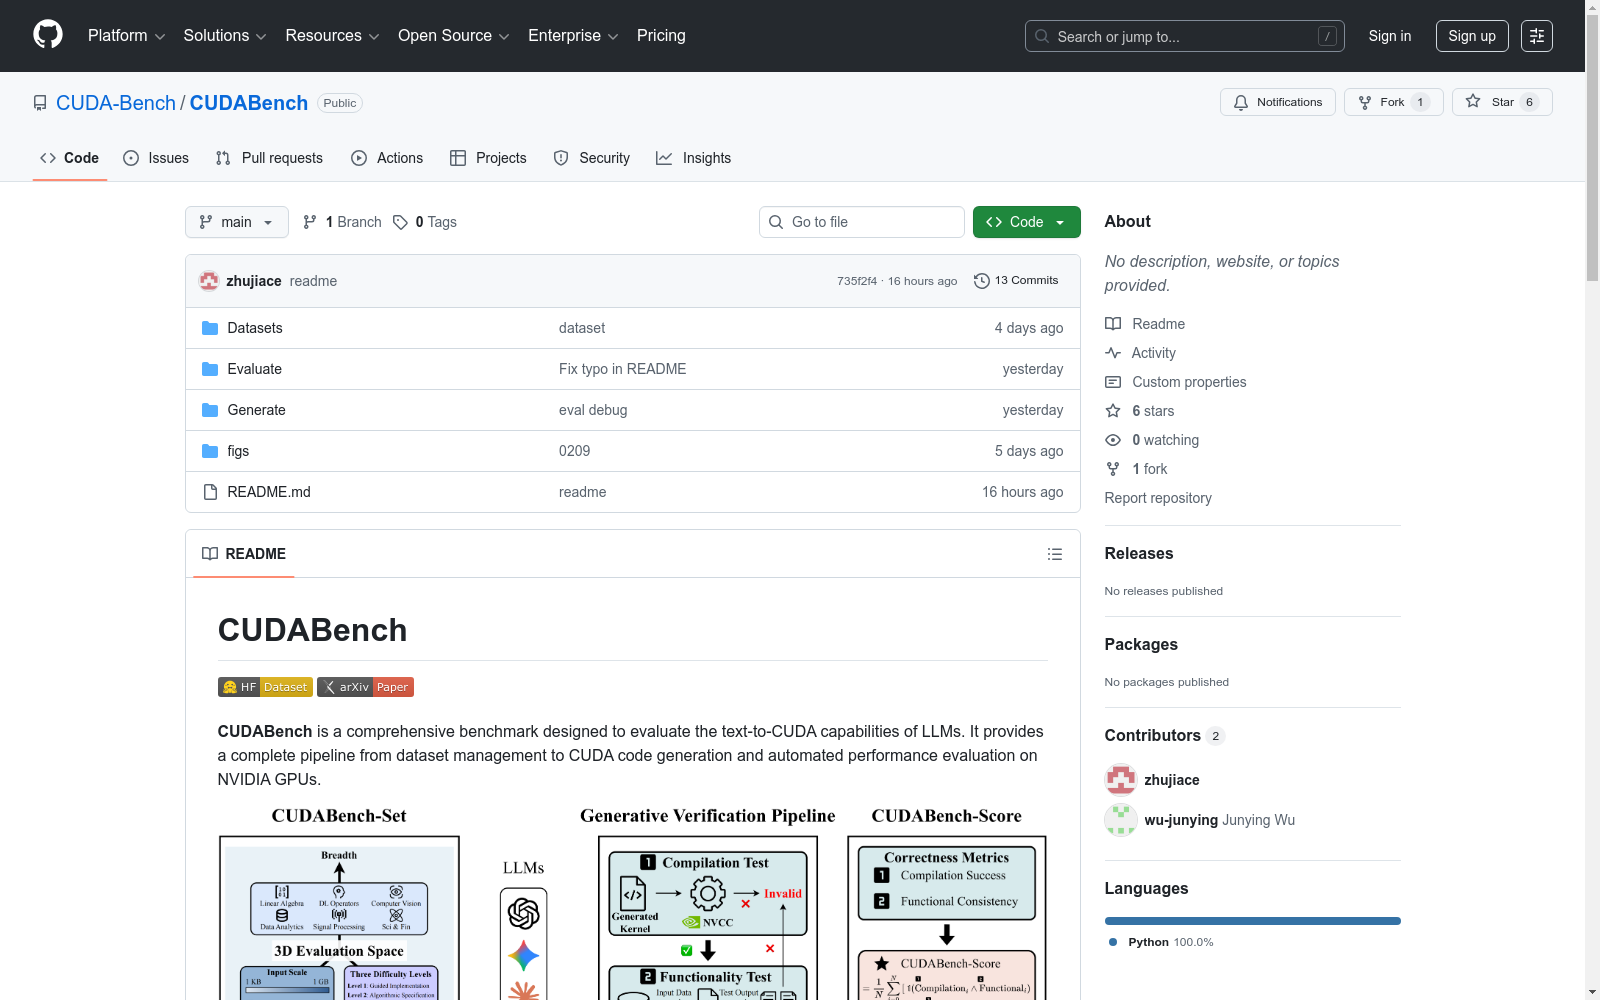This screenshot has width=1600, height=1000.
Task: Click the star icon next to 6 stars
Action: click(x=1113, y=411)
